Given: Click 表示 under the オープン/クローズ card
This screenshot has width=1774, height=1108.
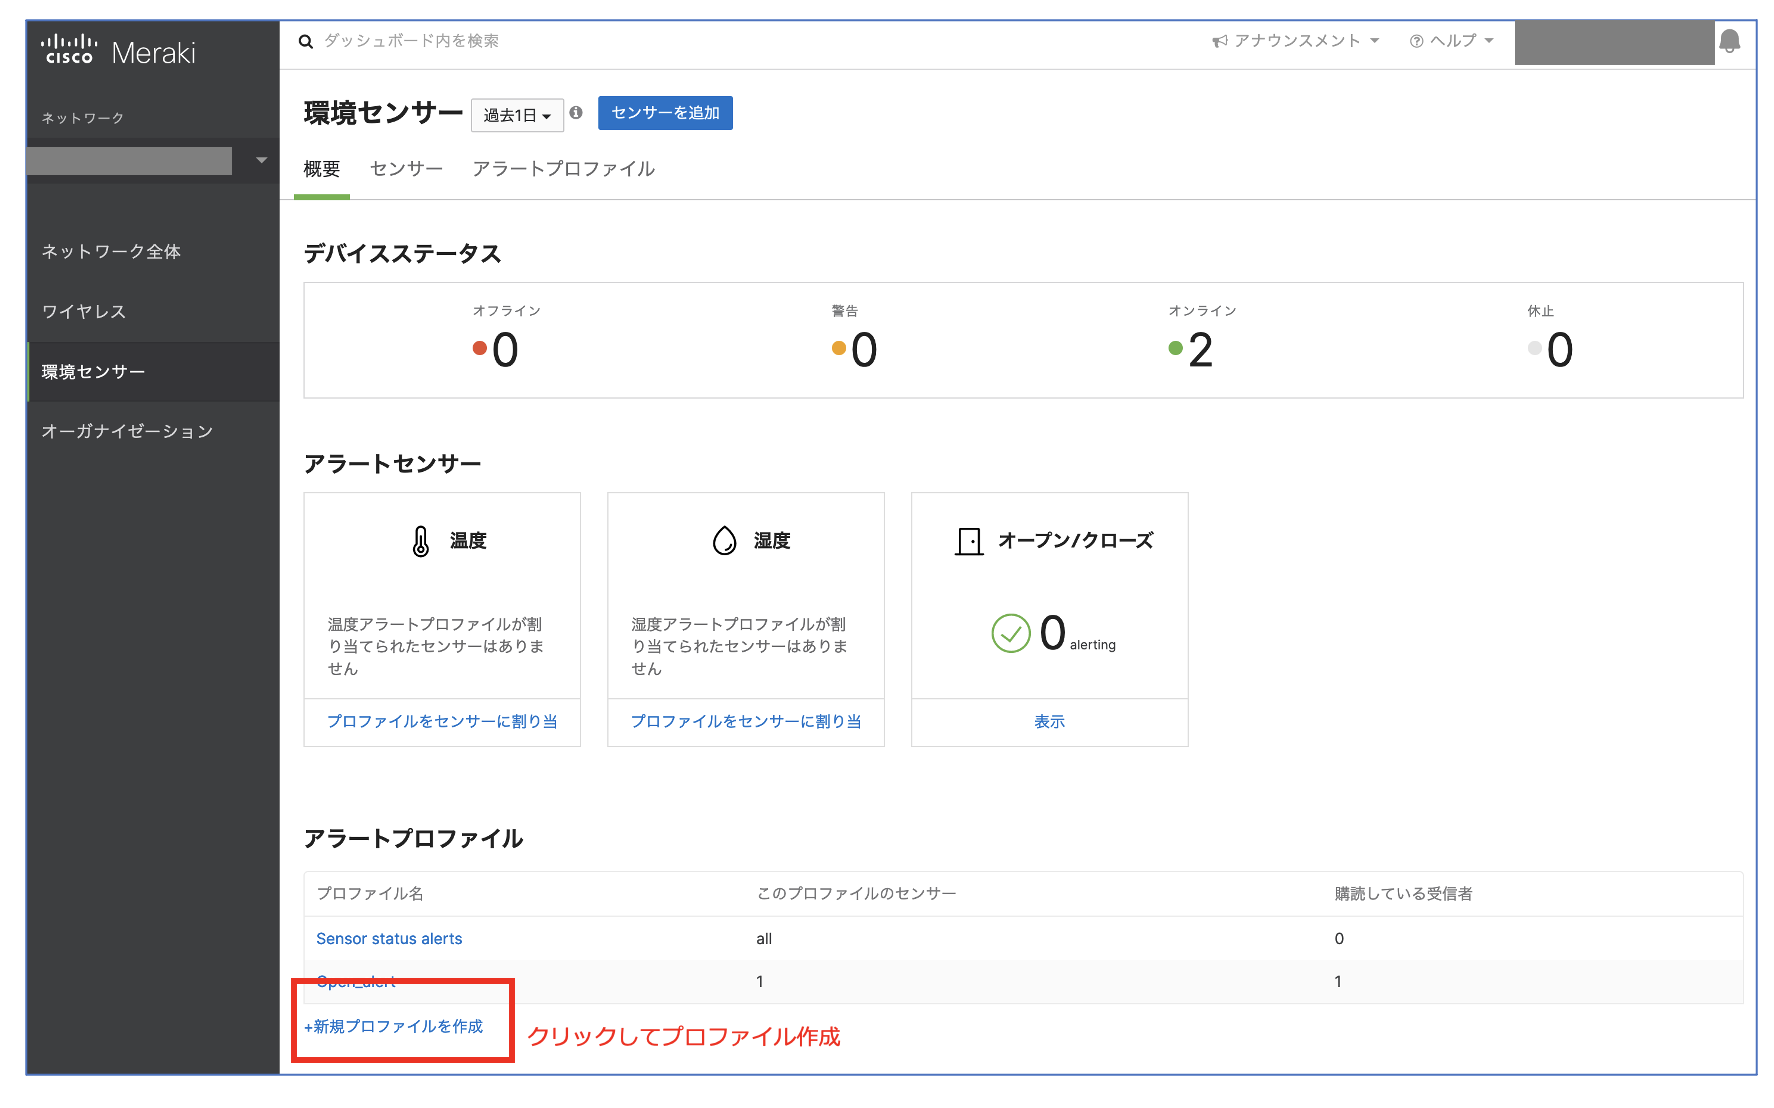Looking at the screenshot, I should pos(1049,721).
